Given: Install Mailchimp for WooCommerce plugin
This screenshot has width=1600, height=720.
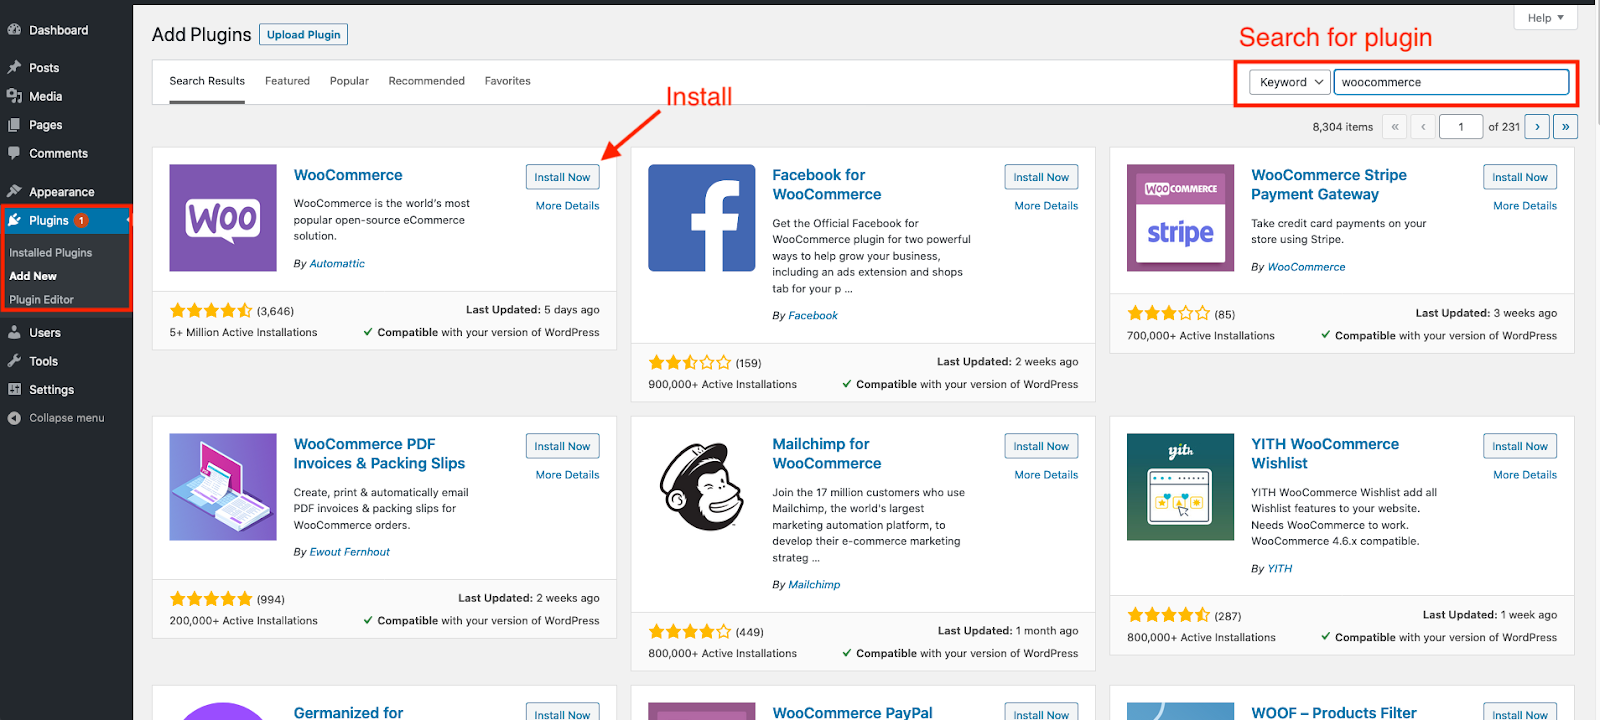Looking at the screenshot, I should [x=1041, y=446].
